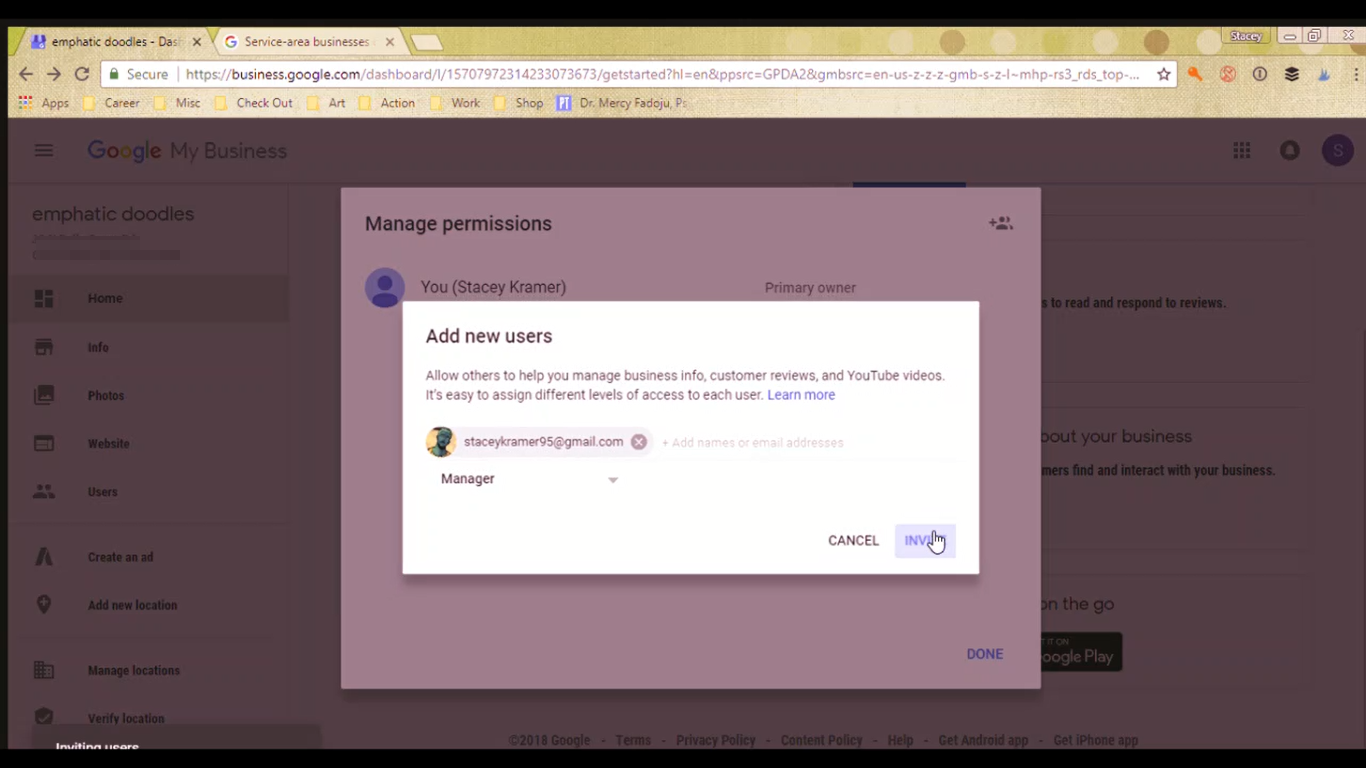Open Dr. Mercy Fadoju bookmark
The width and height of the screenshot is (1366, 768).
tap(622, 103)
